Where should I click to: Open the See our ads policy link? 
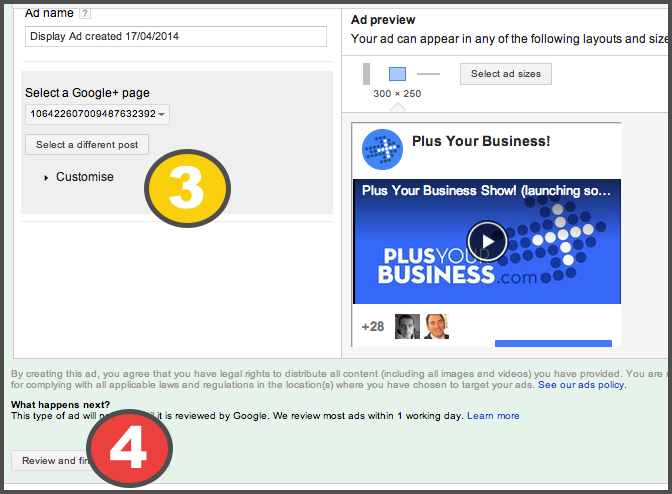582,385
